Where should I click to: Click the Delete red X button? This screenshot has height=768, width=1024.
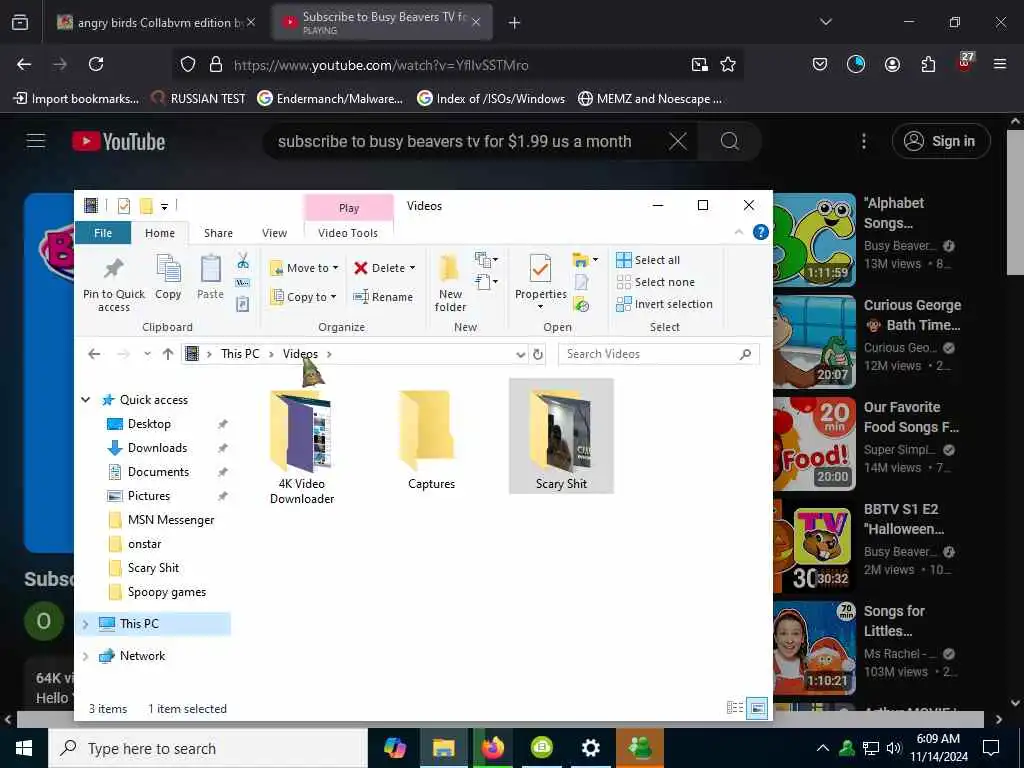(384, 268)
